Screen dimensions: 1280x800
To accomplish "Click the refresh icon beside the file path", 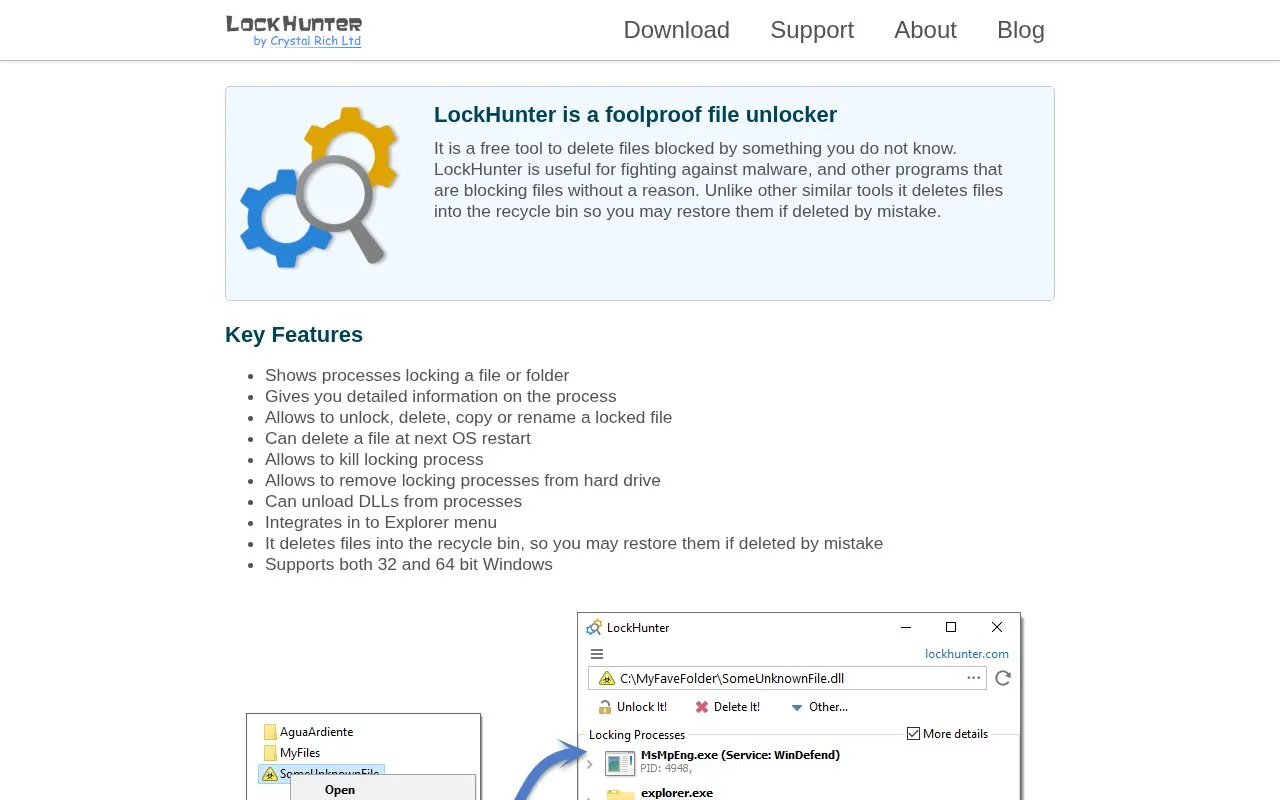I will click(1003, 678).
